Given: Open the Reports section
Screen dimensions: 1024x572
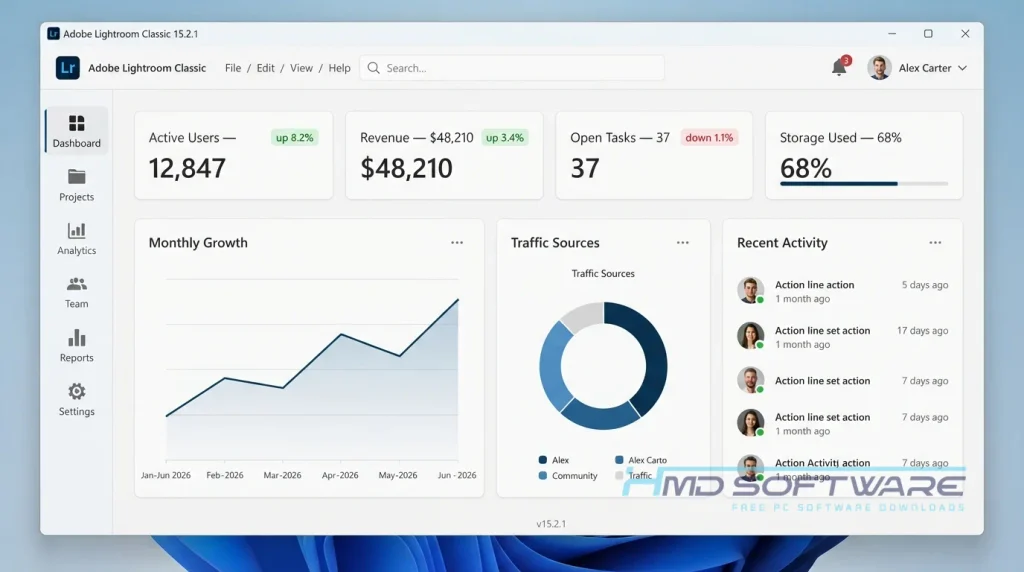Looking at the screenshot, I should tap(76, 346).
